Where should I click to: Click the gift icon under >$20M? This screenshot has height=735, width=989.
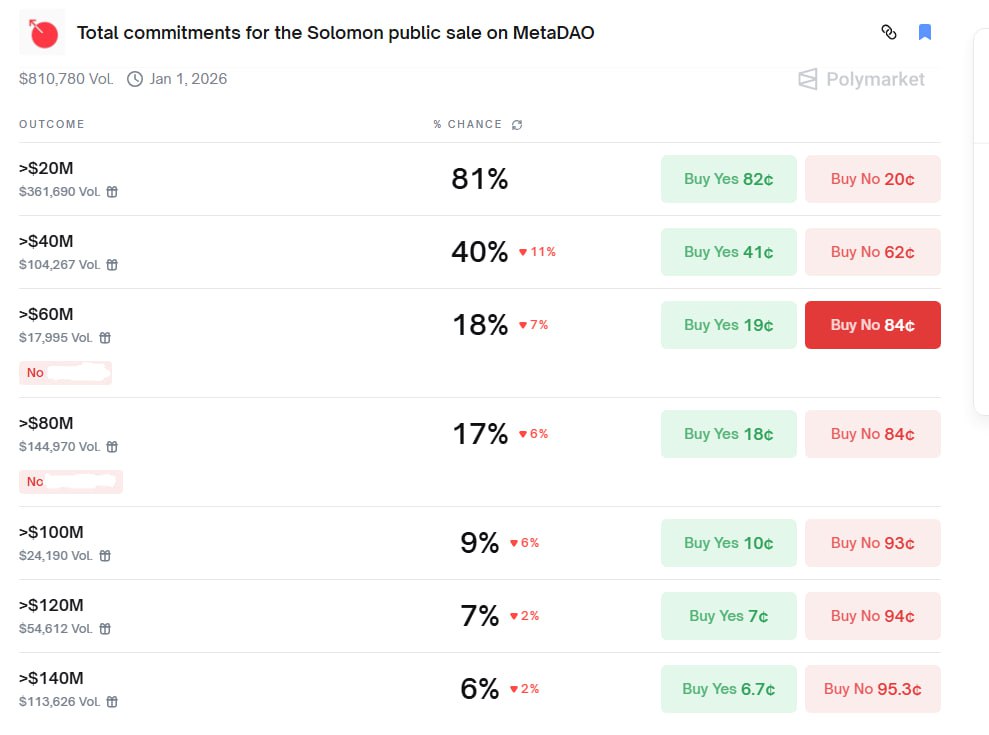point(112,192)
